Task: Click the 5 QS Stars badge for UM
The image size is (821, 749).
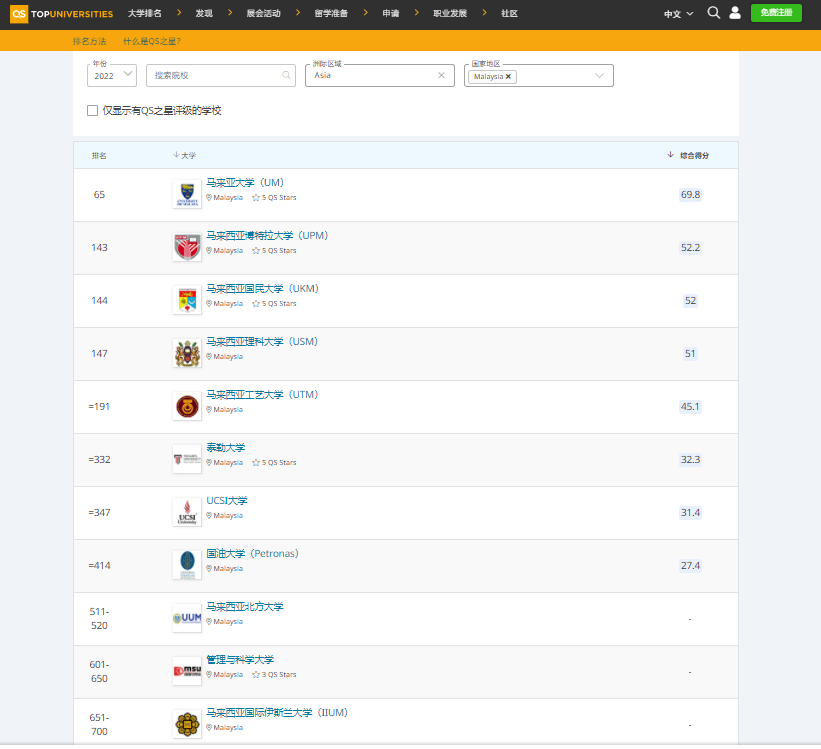Action: pos(274,197)
